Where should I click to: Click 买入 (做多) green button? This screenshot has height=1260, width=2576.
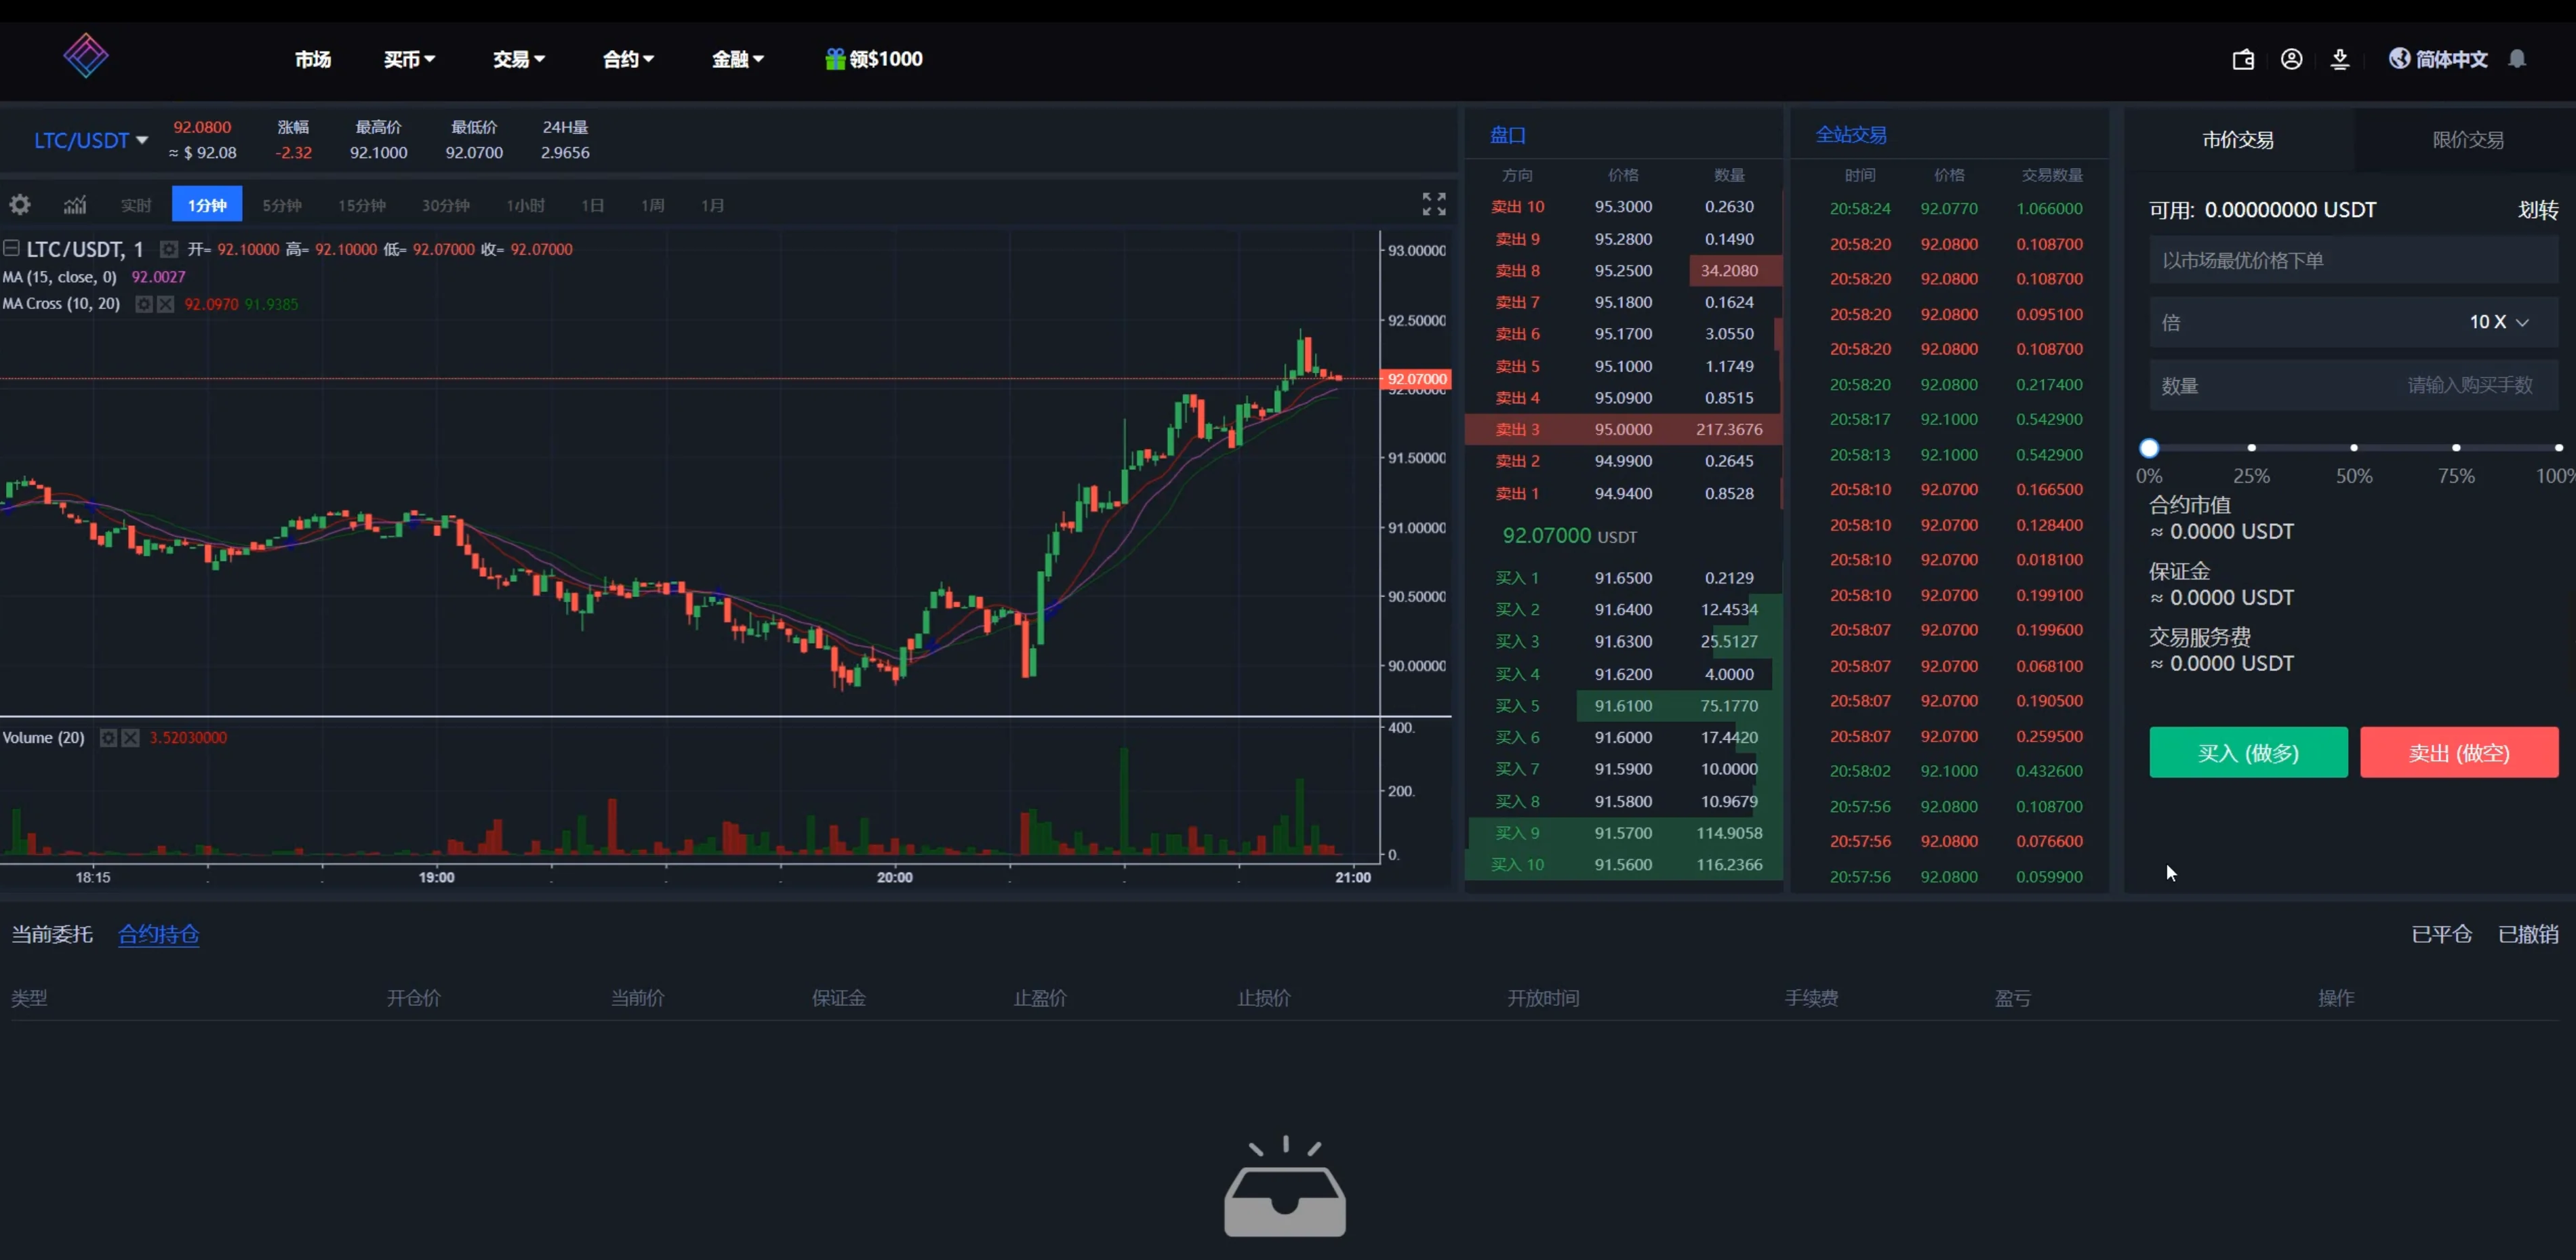tap(2247, 753)
